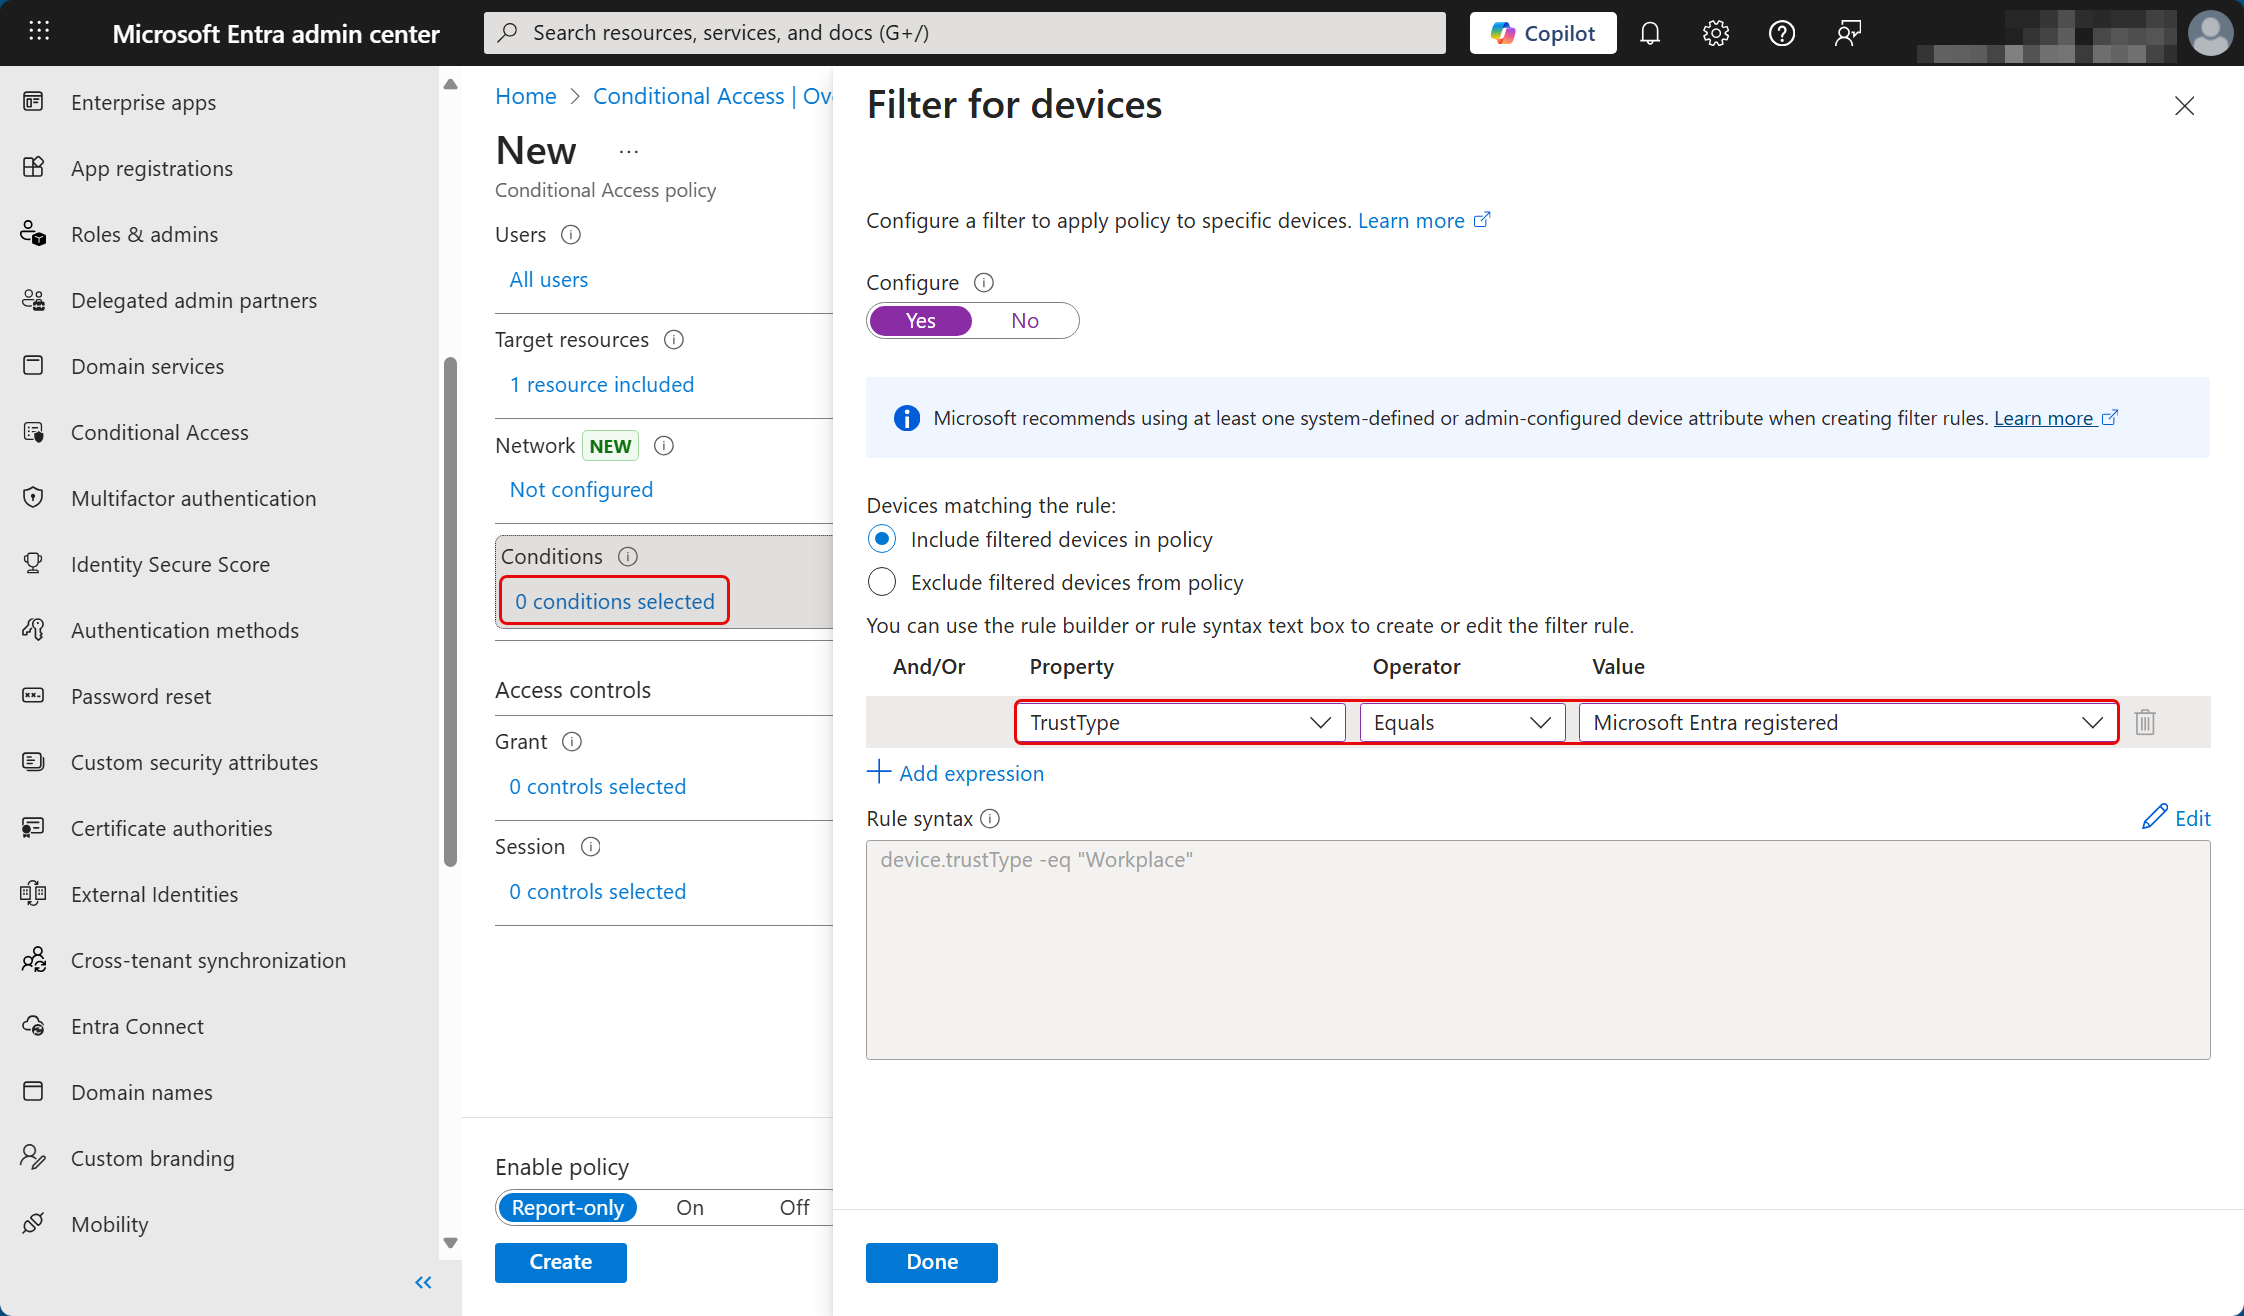
Task: Select Exclude filtered devices from policy
Action: point(882,582)
